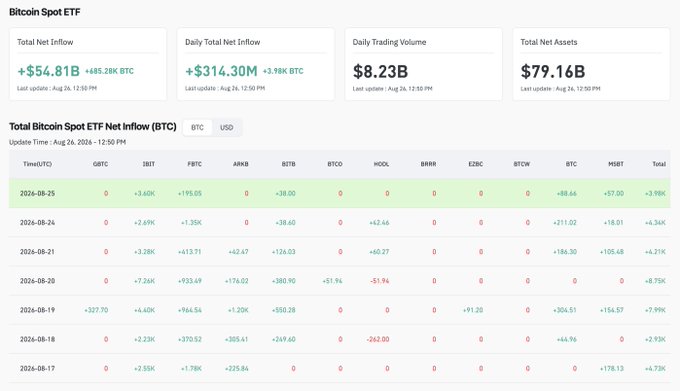Click FBTC +1.78K on 2026-08-17
680x391 pixels.
coord(191,368)
